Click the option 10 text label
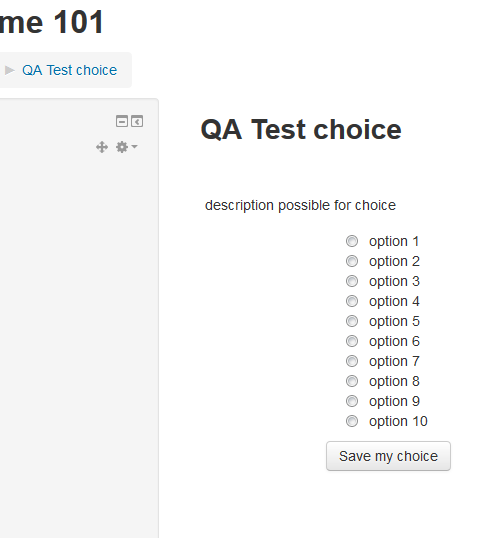This screenshot has height=538, width=497. 398,421
